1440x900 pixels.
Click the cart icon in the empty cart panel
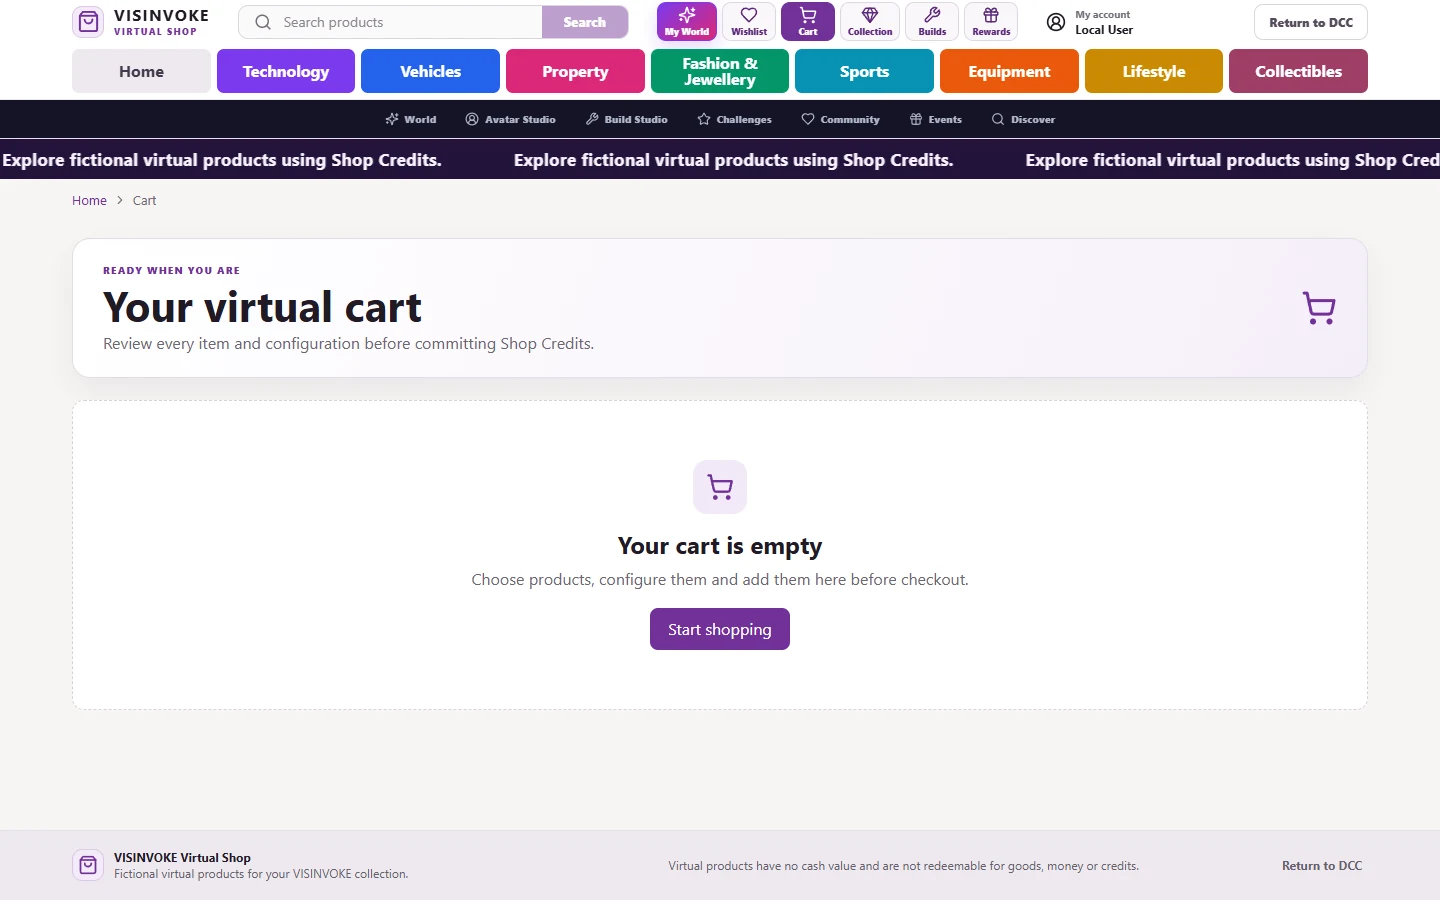(720, 487)
